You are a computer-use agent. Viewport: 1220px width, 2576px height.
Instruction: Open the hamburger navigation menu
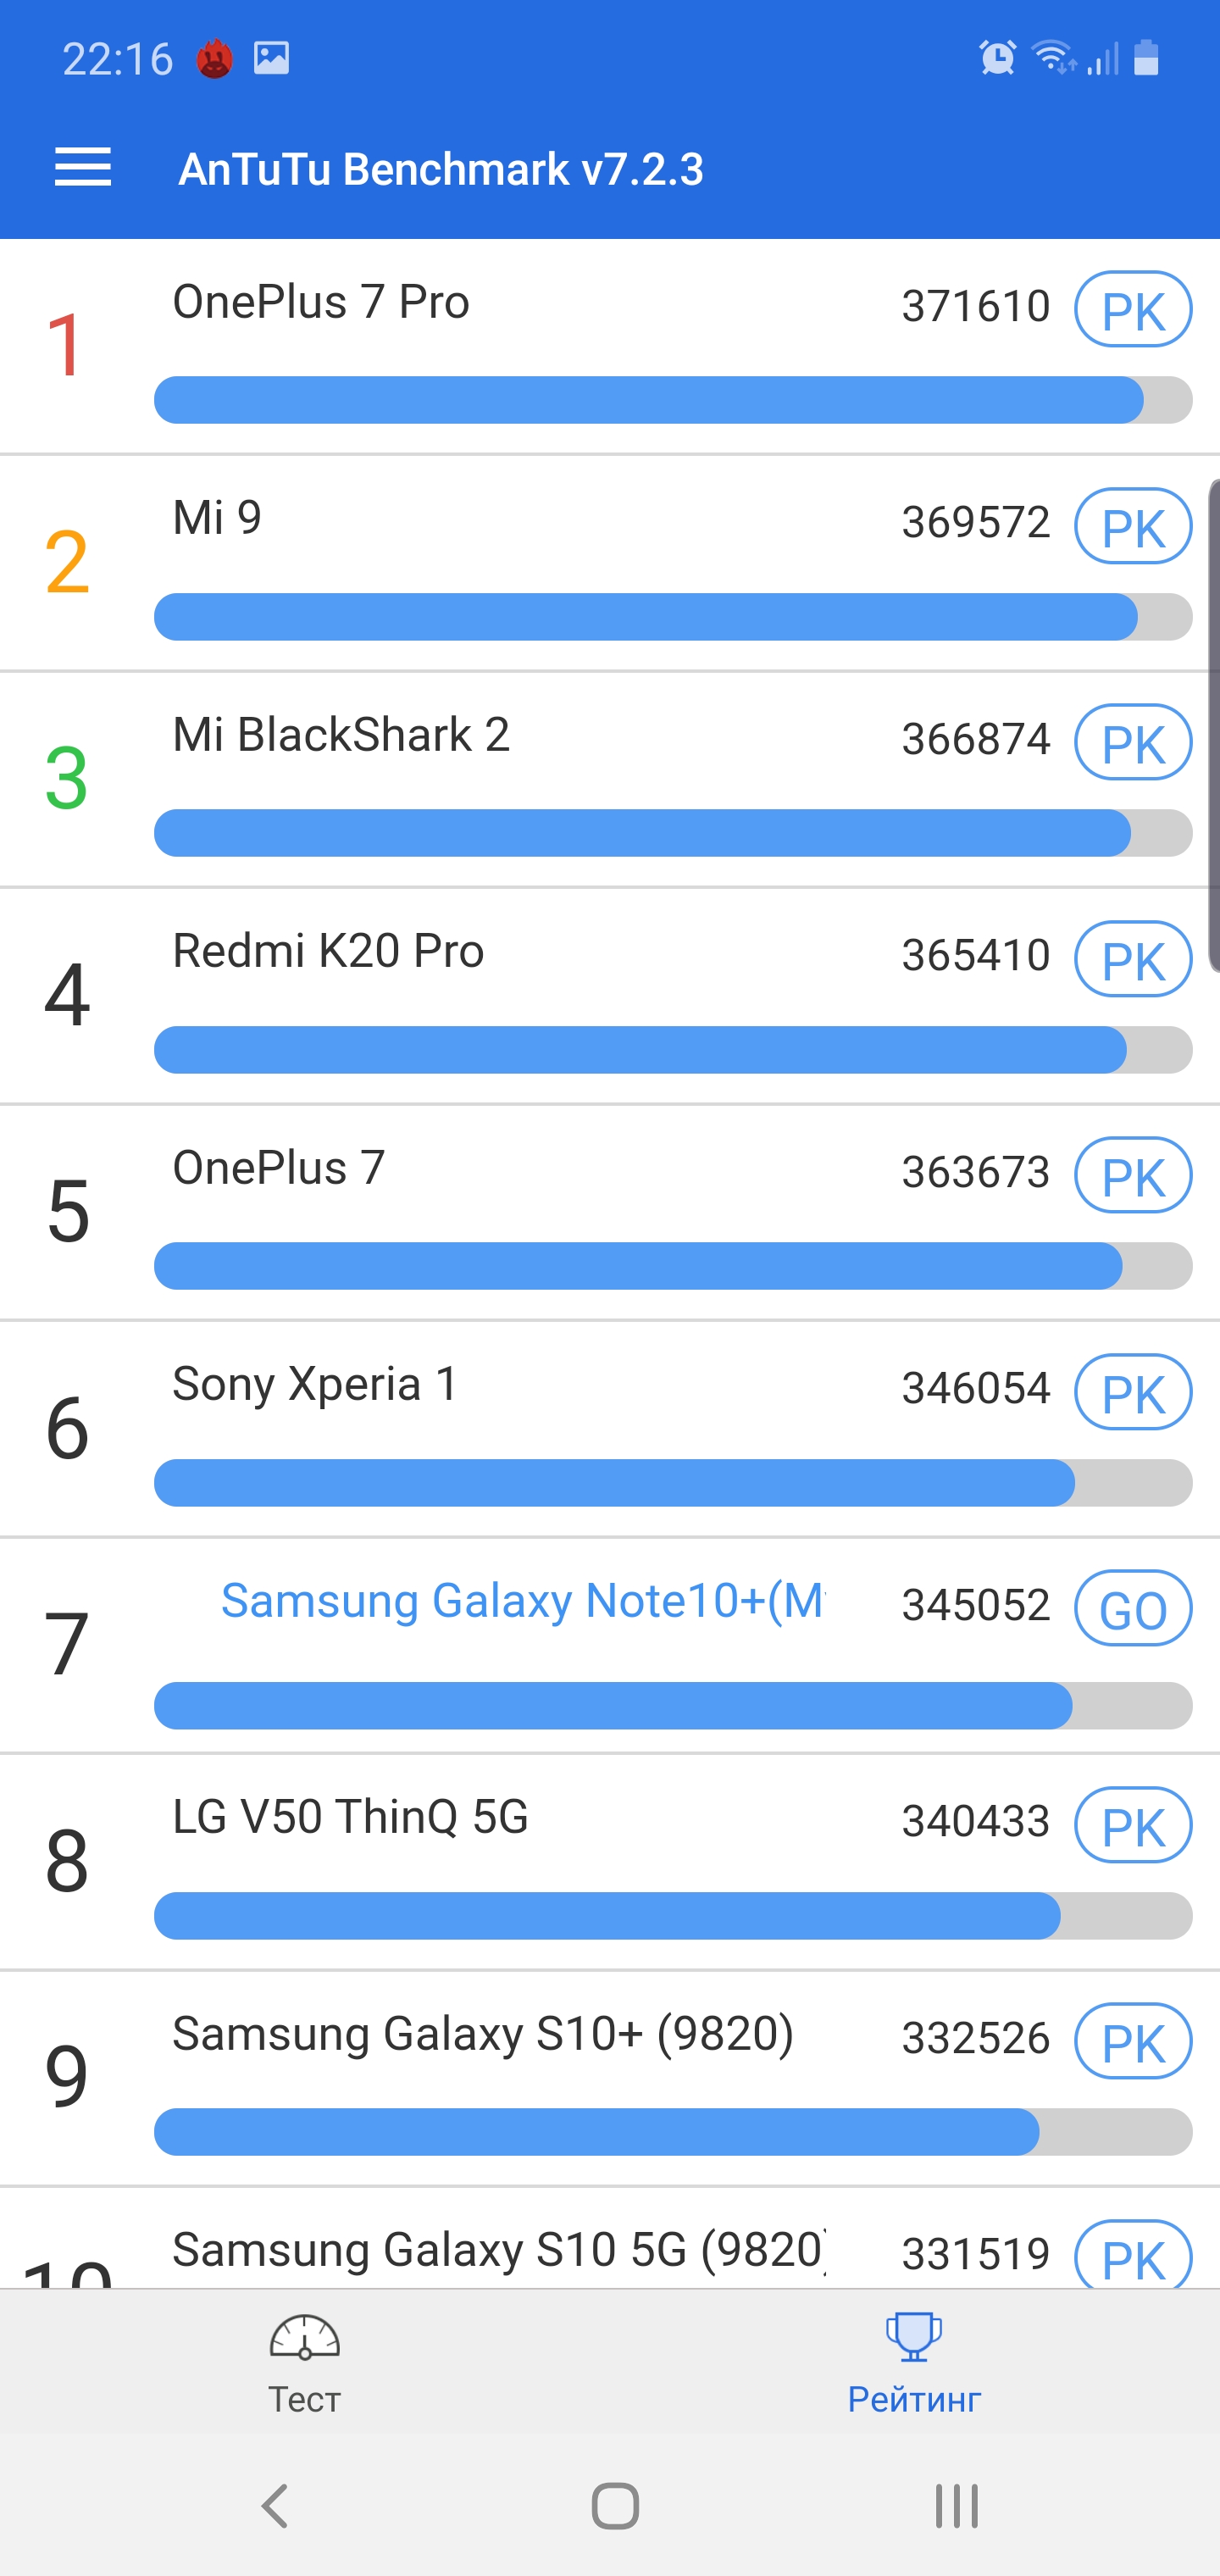83,167
